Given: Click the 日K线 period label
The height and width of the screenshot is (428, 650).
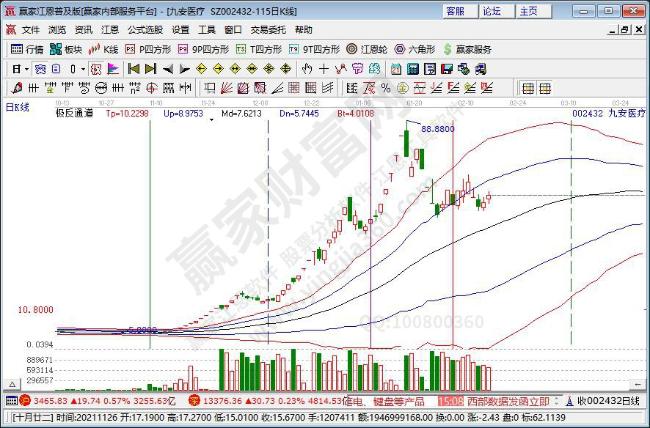Looking at the screenshot, I should point(17,107).
